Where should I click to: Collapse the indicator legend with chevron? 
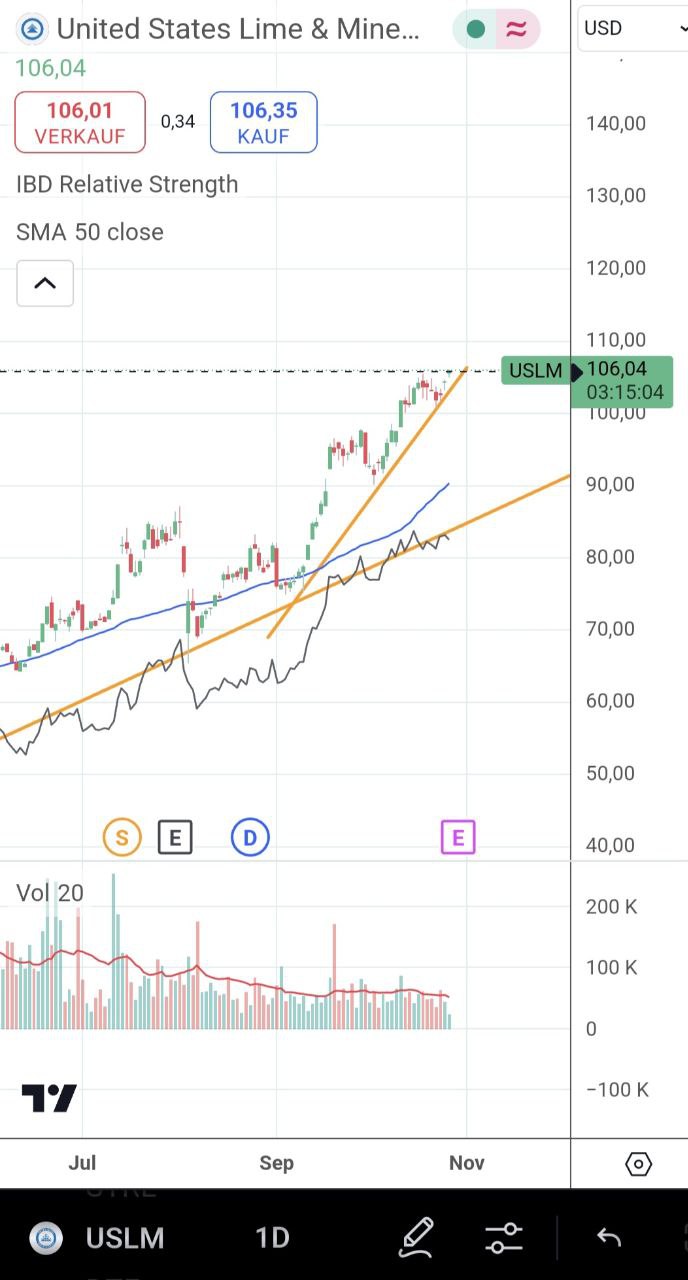45,283
